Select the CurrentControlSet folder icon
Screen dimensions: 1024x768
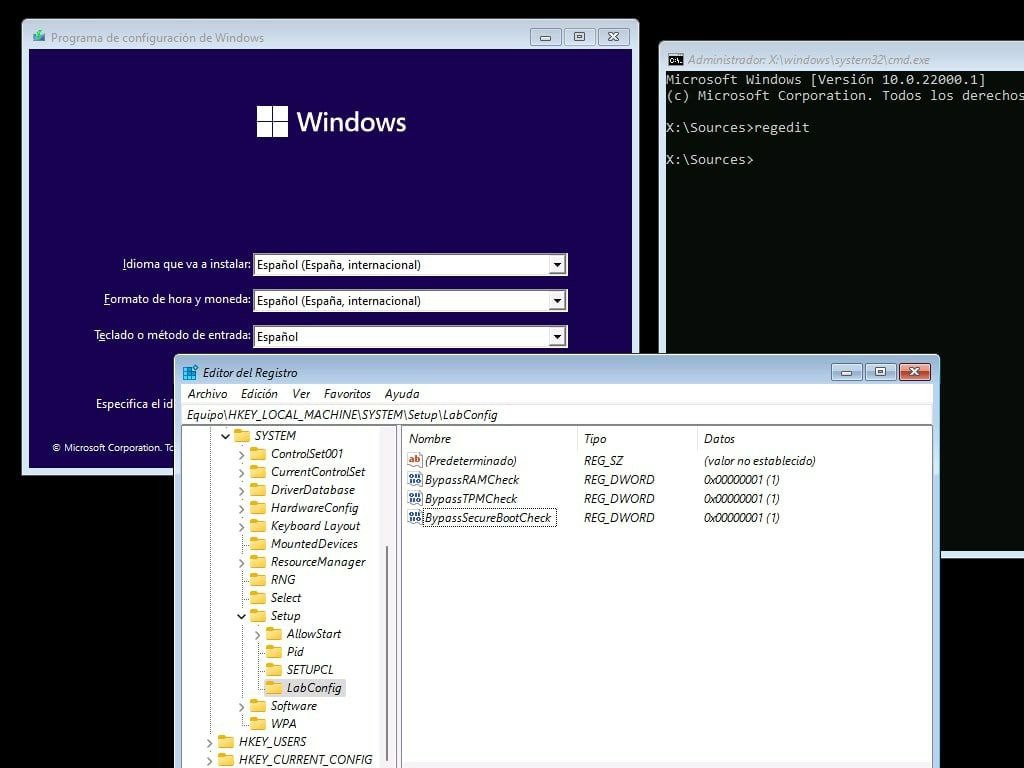259,472
